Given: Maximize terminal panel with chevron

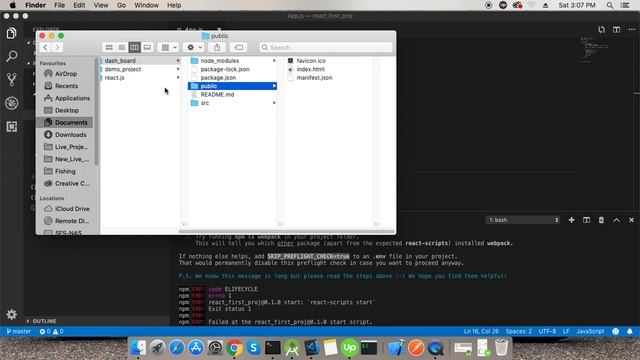Looking at the screenshot, I should point(616,220).
